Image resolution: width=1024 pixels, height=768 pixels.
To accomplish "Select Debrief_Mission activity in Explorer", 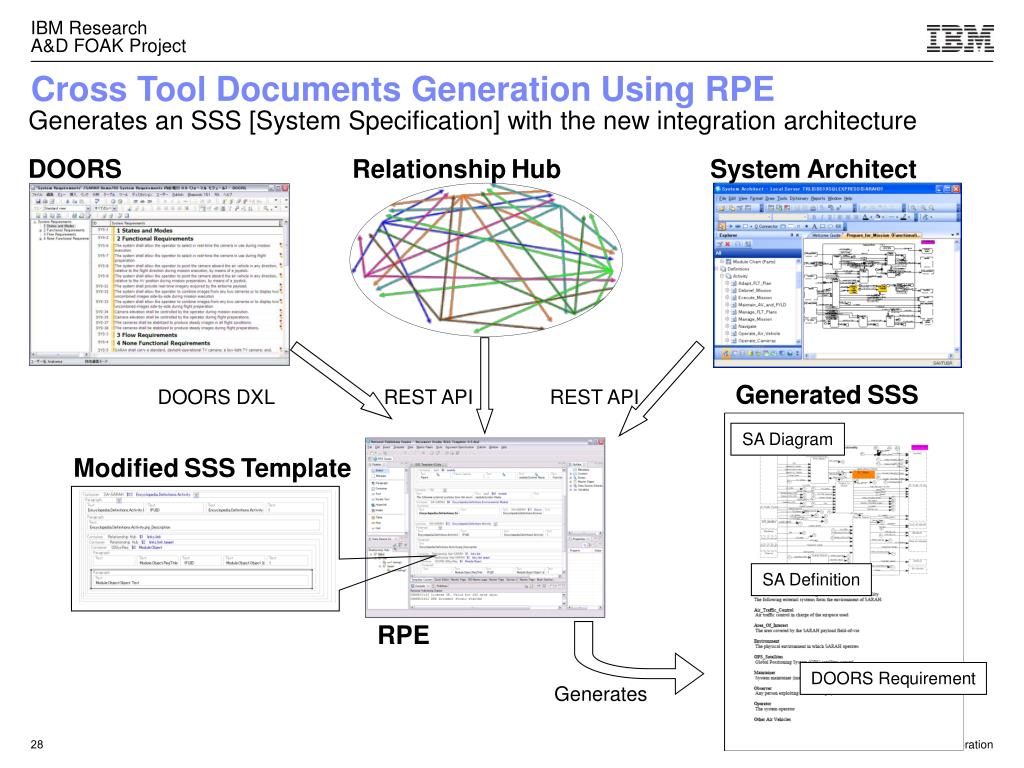I will coord(750,291).
